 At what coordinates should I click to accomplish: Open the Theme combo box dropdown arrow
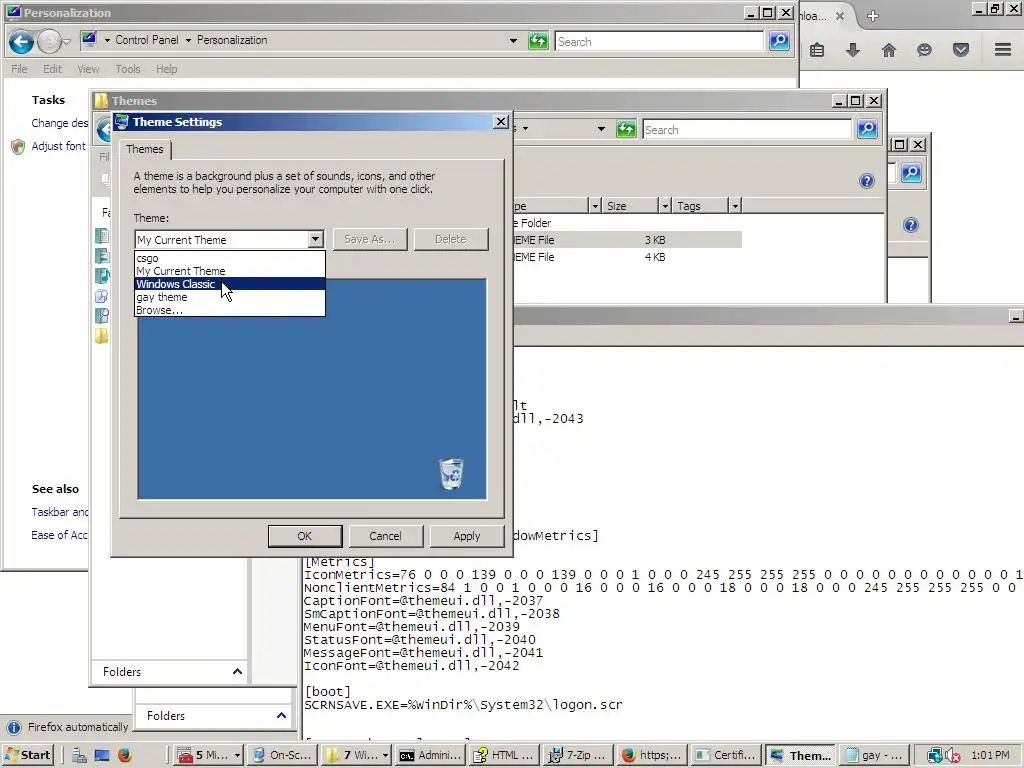pos(315,239)
